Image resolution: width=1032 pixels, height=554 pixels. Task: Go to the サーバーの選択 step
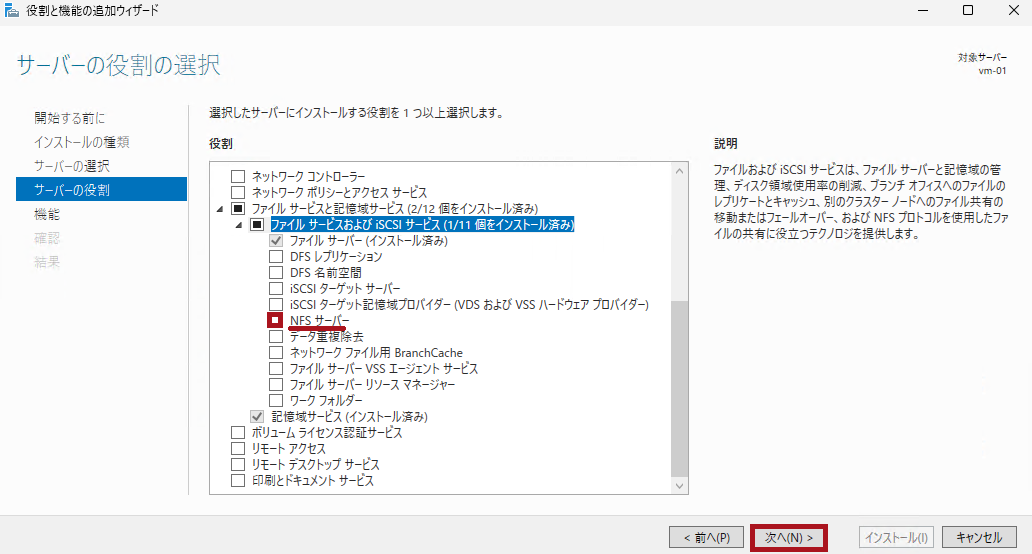click(72, 166)
